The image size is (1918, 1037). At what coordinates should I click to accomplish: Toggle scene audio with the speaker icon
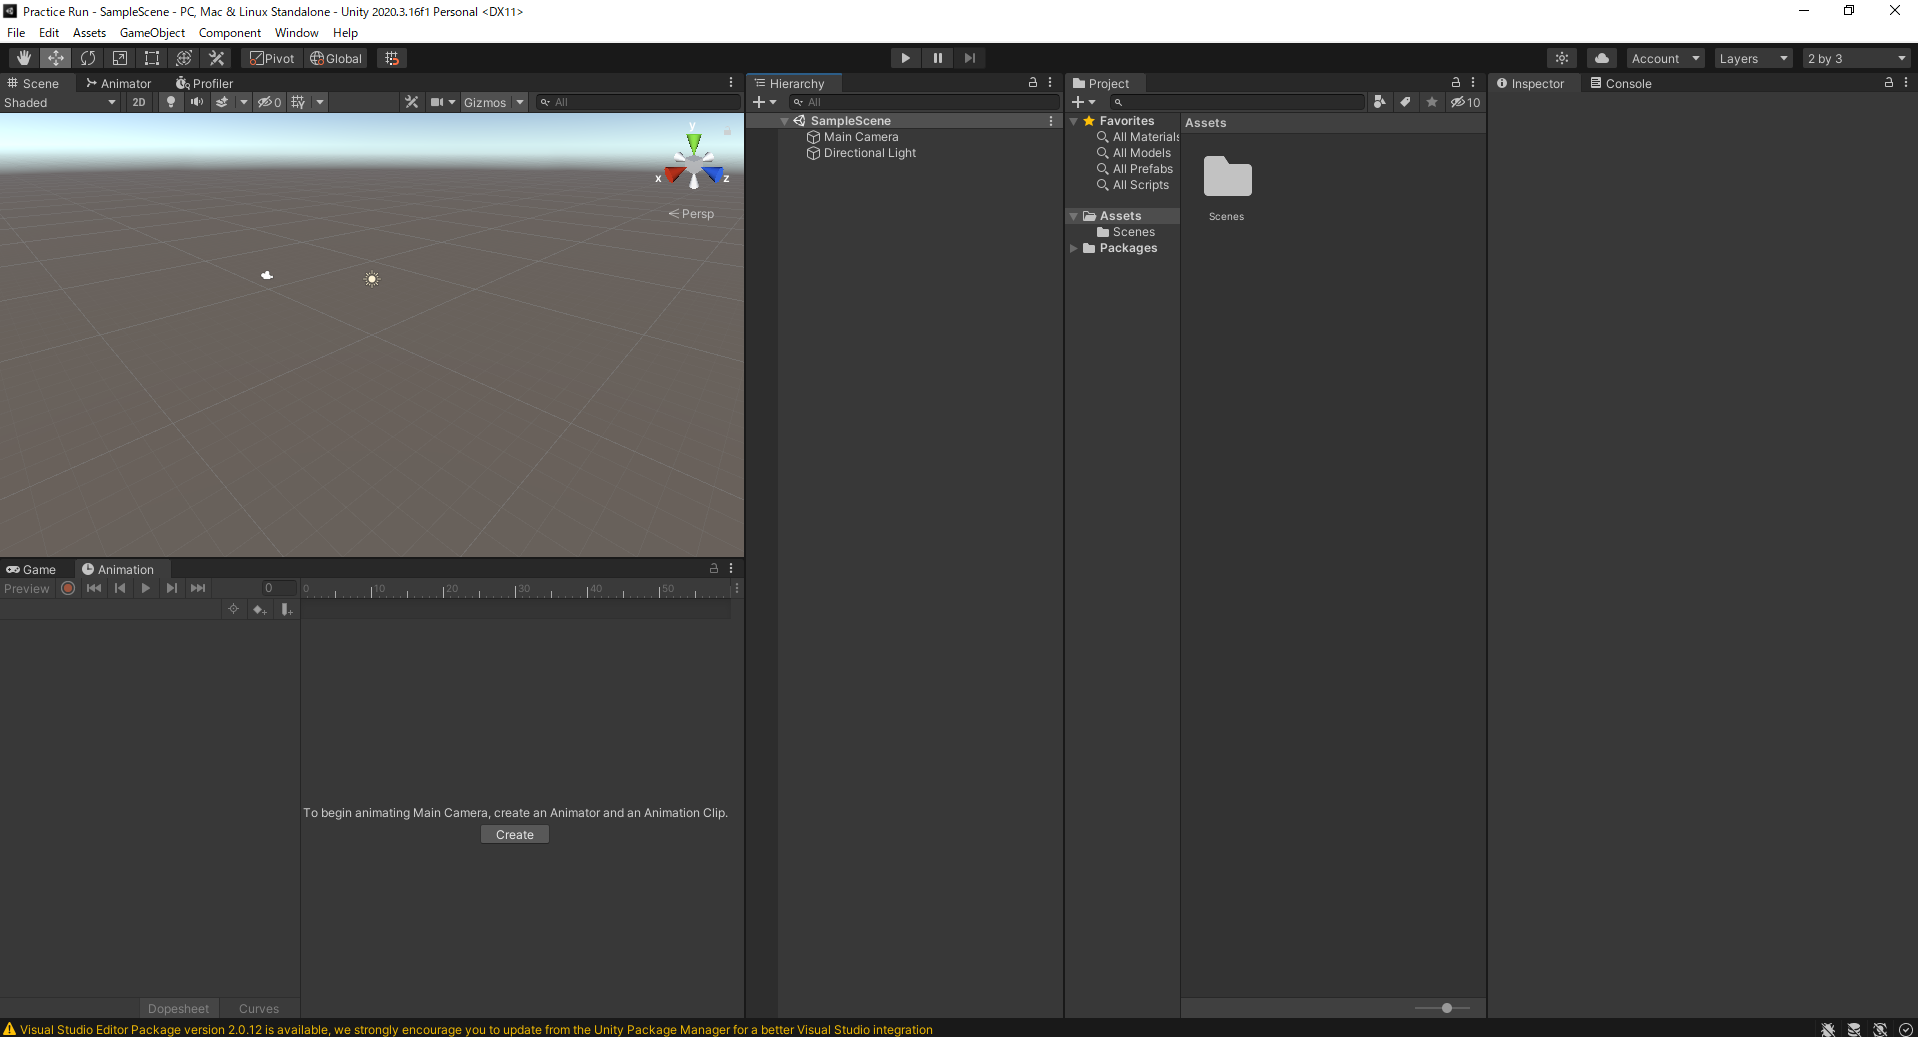pos(197,102)
